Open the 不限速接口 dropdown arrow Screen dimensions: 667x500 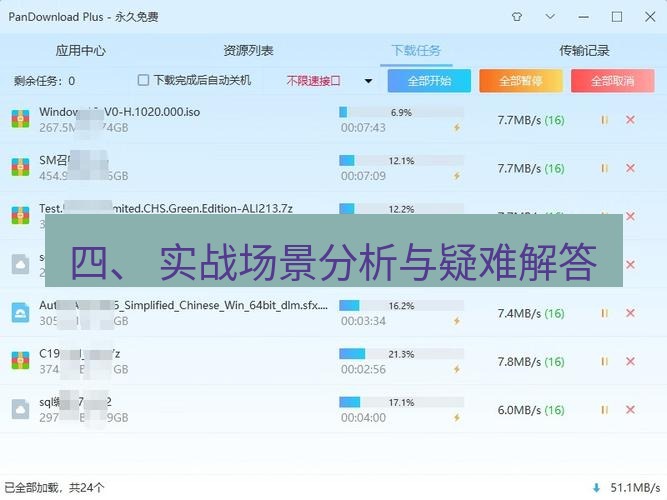(x=368, y=81)
